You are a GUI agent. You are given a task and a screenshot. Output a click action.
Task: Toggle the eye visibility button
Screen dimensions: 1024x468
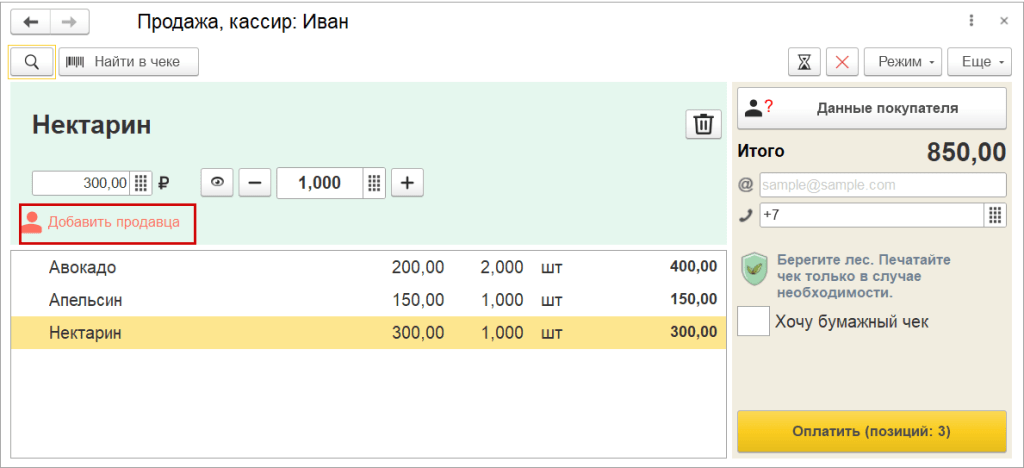pos(217,183)
